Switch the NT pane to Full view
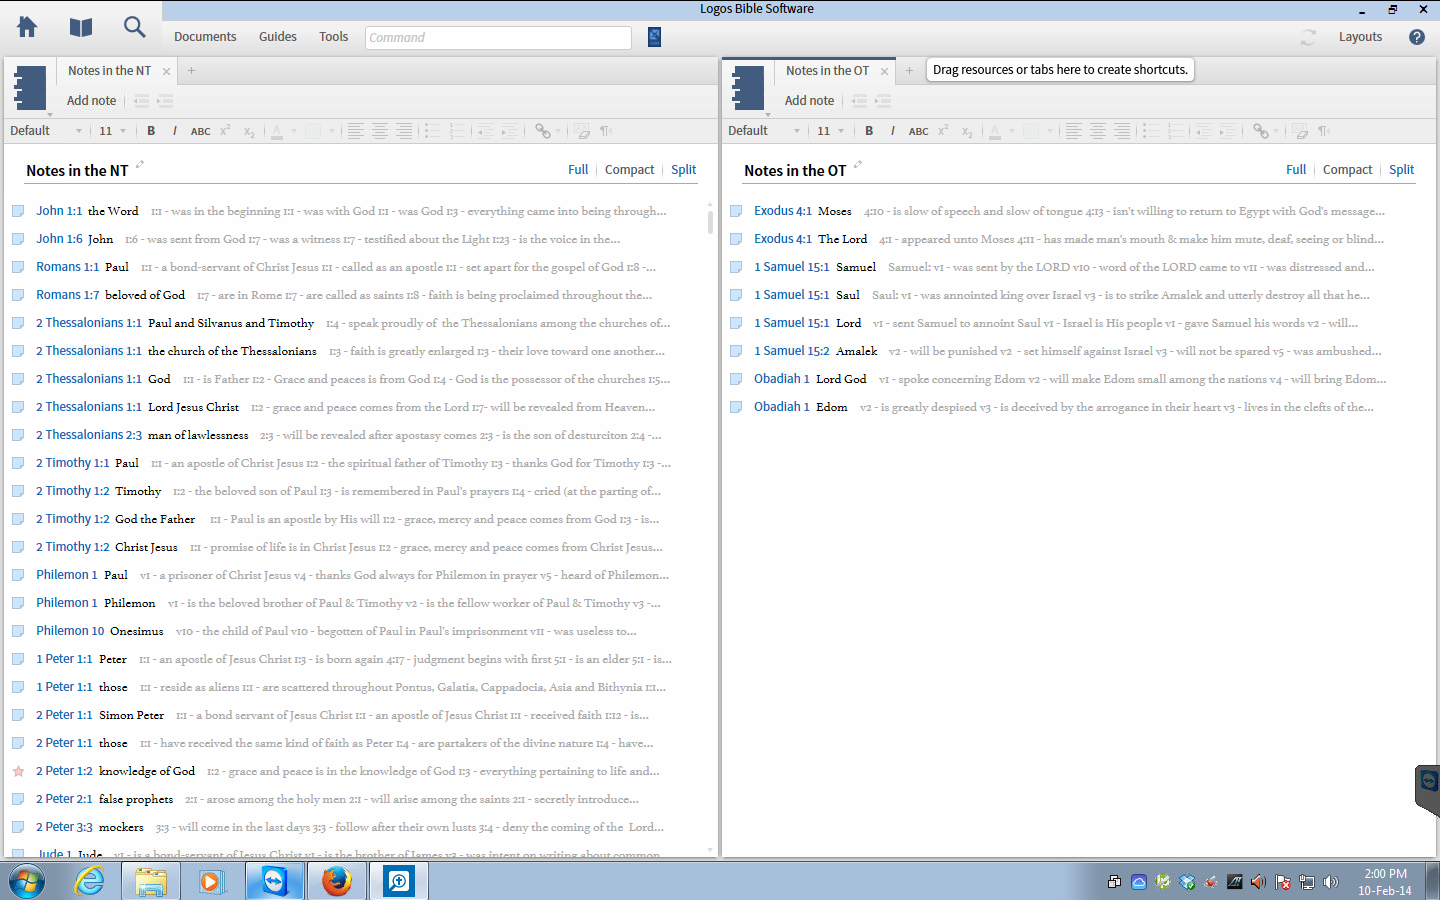 pos(578,170)
